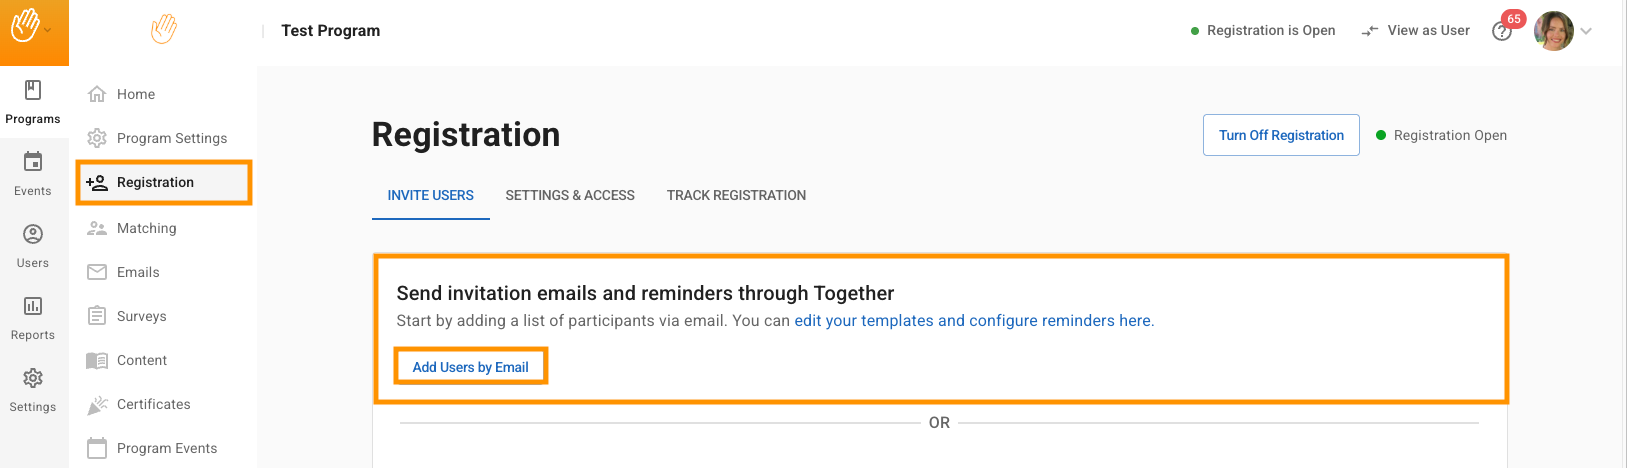Switch to Track Registration tab
The width and height of the screenshot is (1627, 468).
click(x=736, y=195)
